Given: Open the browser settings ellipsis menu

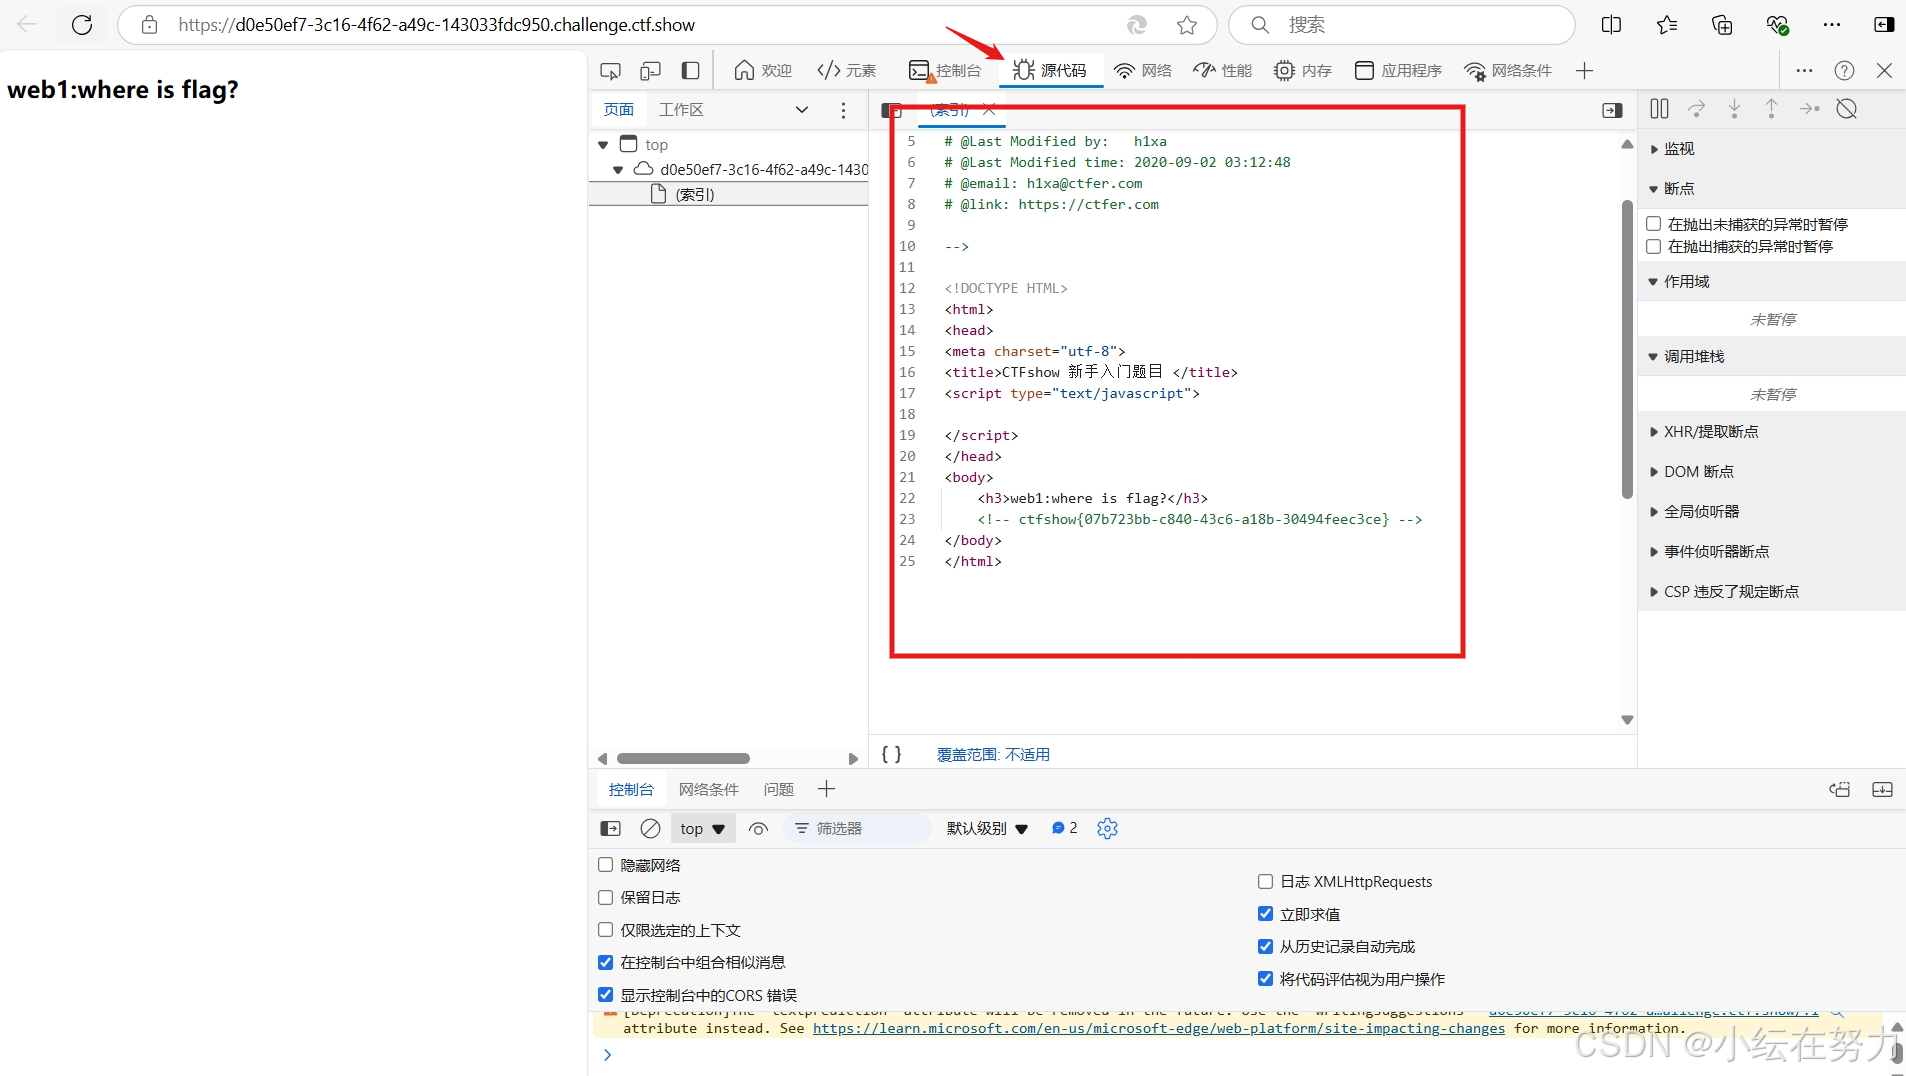Looking at the screenshot, I should [x=1832, y=25].
